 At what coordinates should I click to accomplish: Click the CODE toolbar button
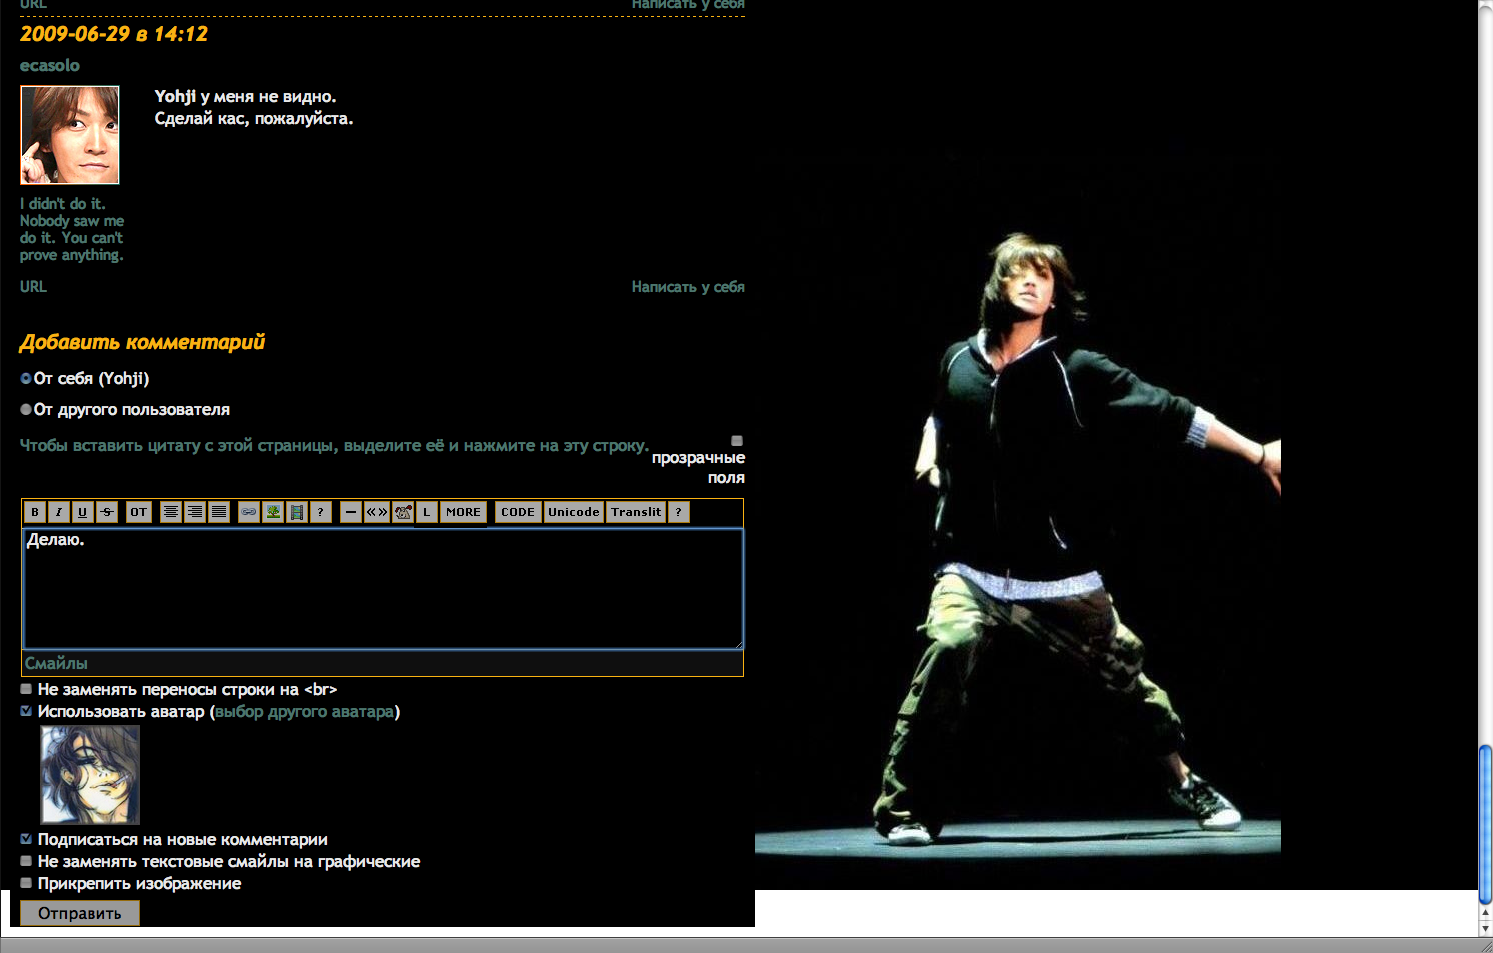518,512
